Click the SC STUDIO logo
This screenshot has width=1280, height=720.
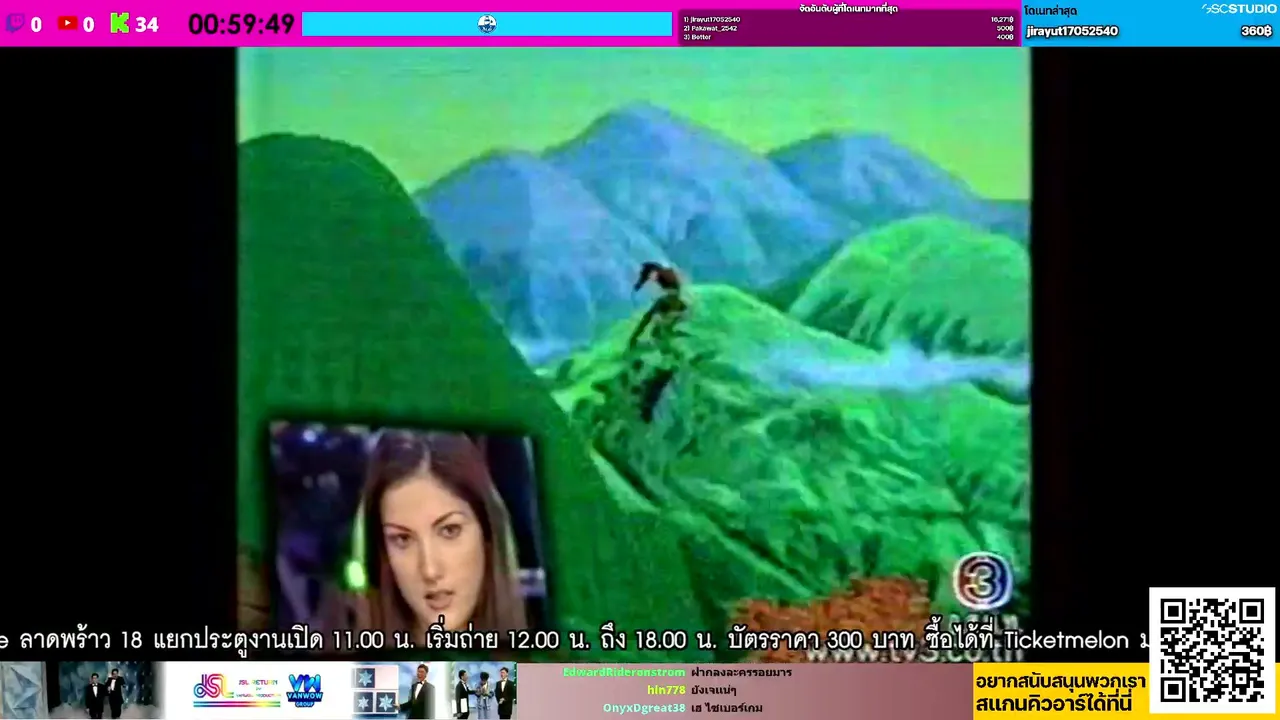[1238, 8]
